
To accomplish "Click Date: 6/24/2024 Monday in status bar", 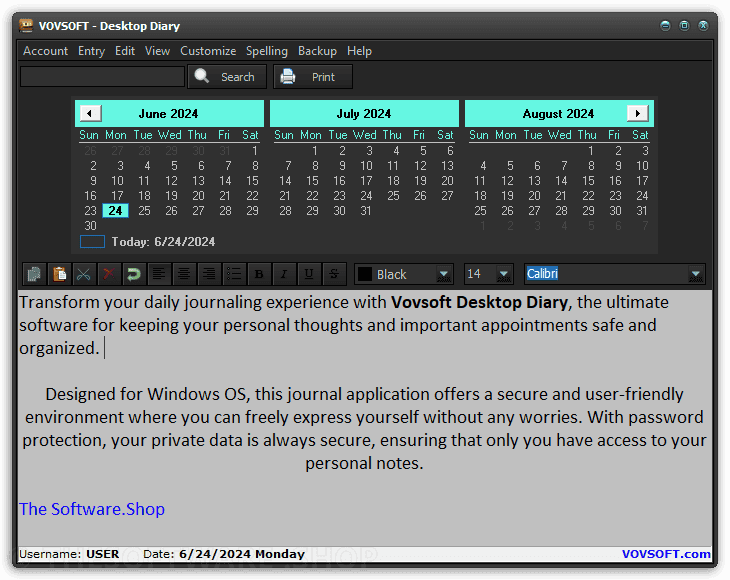I will (223, 554).
